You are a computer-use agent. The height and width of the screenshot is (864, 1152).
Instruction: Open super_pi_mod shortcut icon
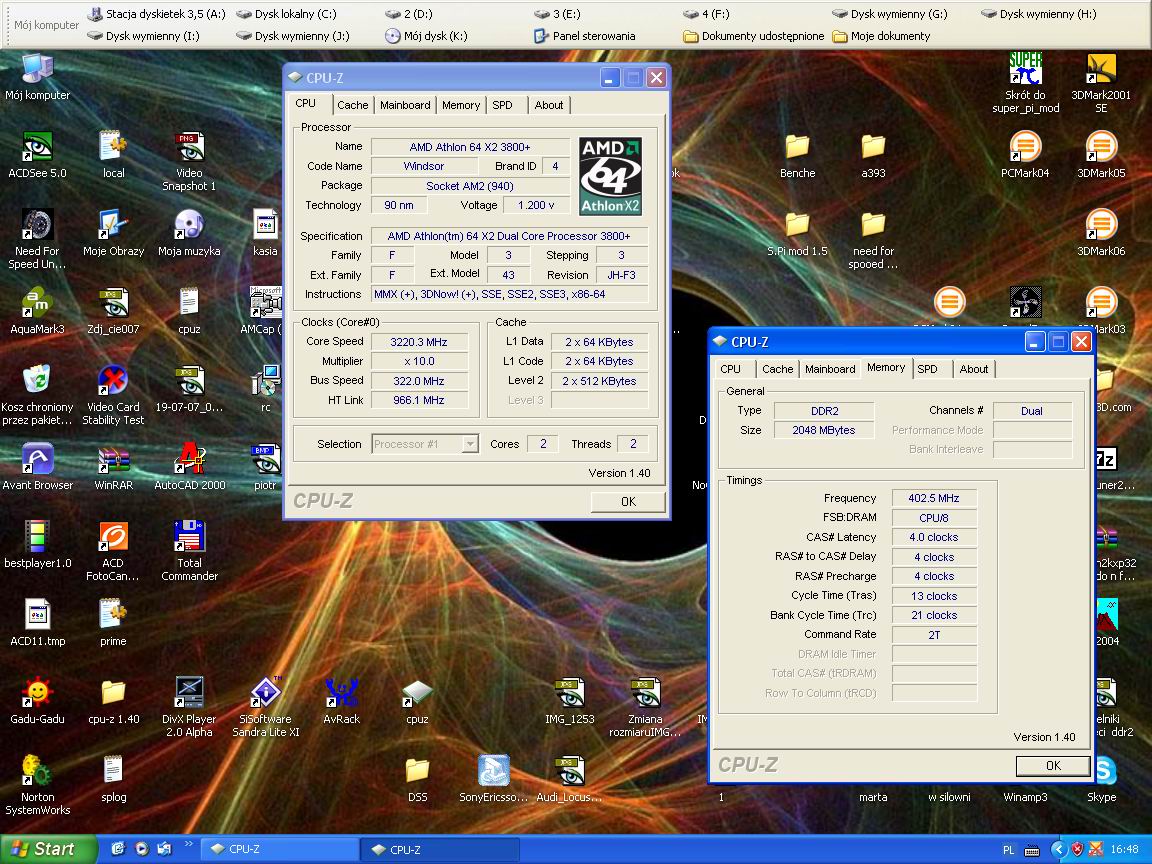tap(1026, 82)
